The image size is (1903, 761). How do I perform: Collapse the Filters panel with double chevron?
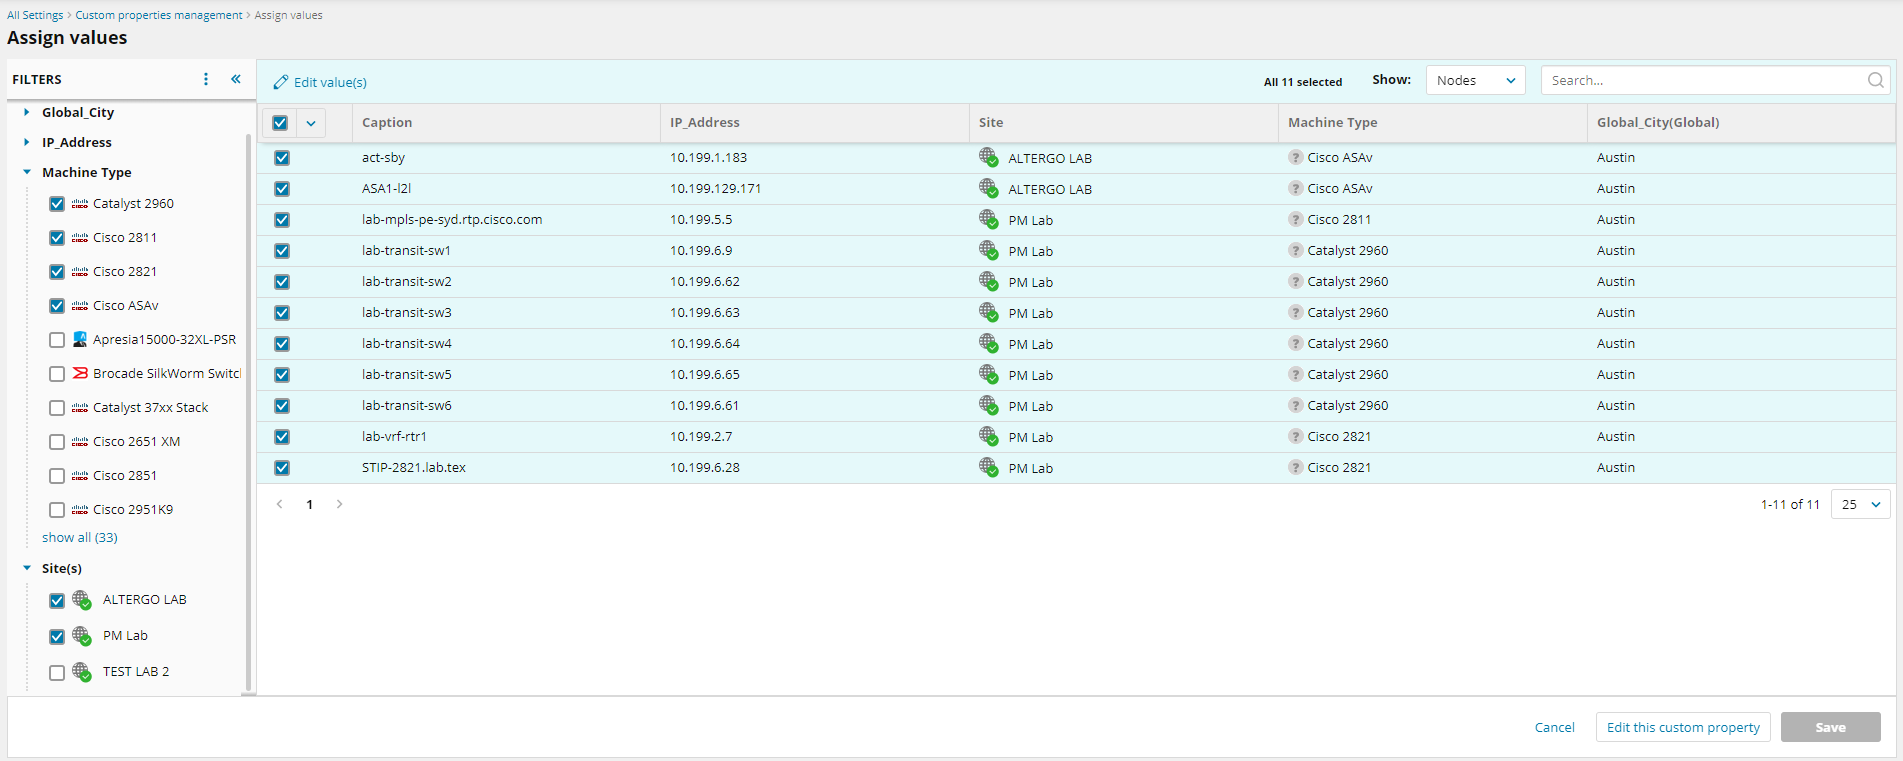(x=236, y=79)
